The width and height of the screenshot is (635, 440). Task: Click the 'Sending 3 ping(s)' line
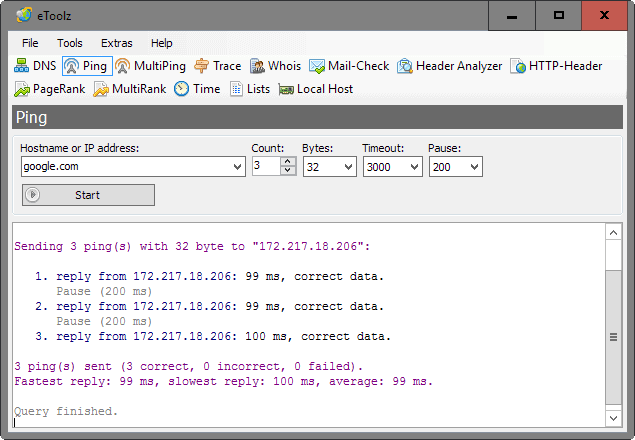pos(192,246)
